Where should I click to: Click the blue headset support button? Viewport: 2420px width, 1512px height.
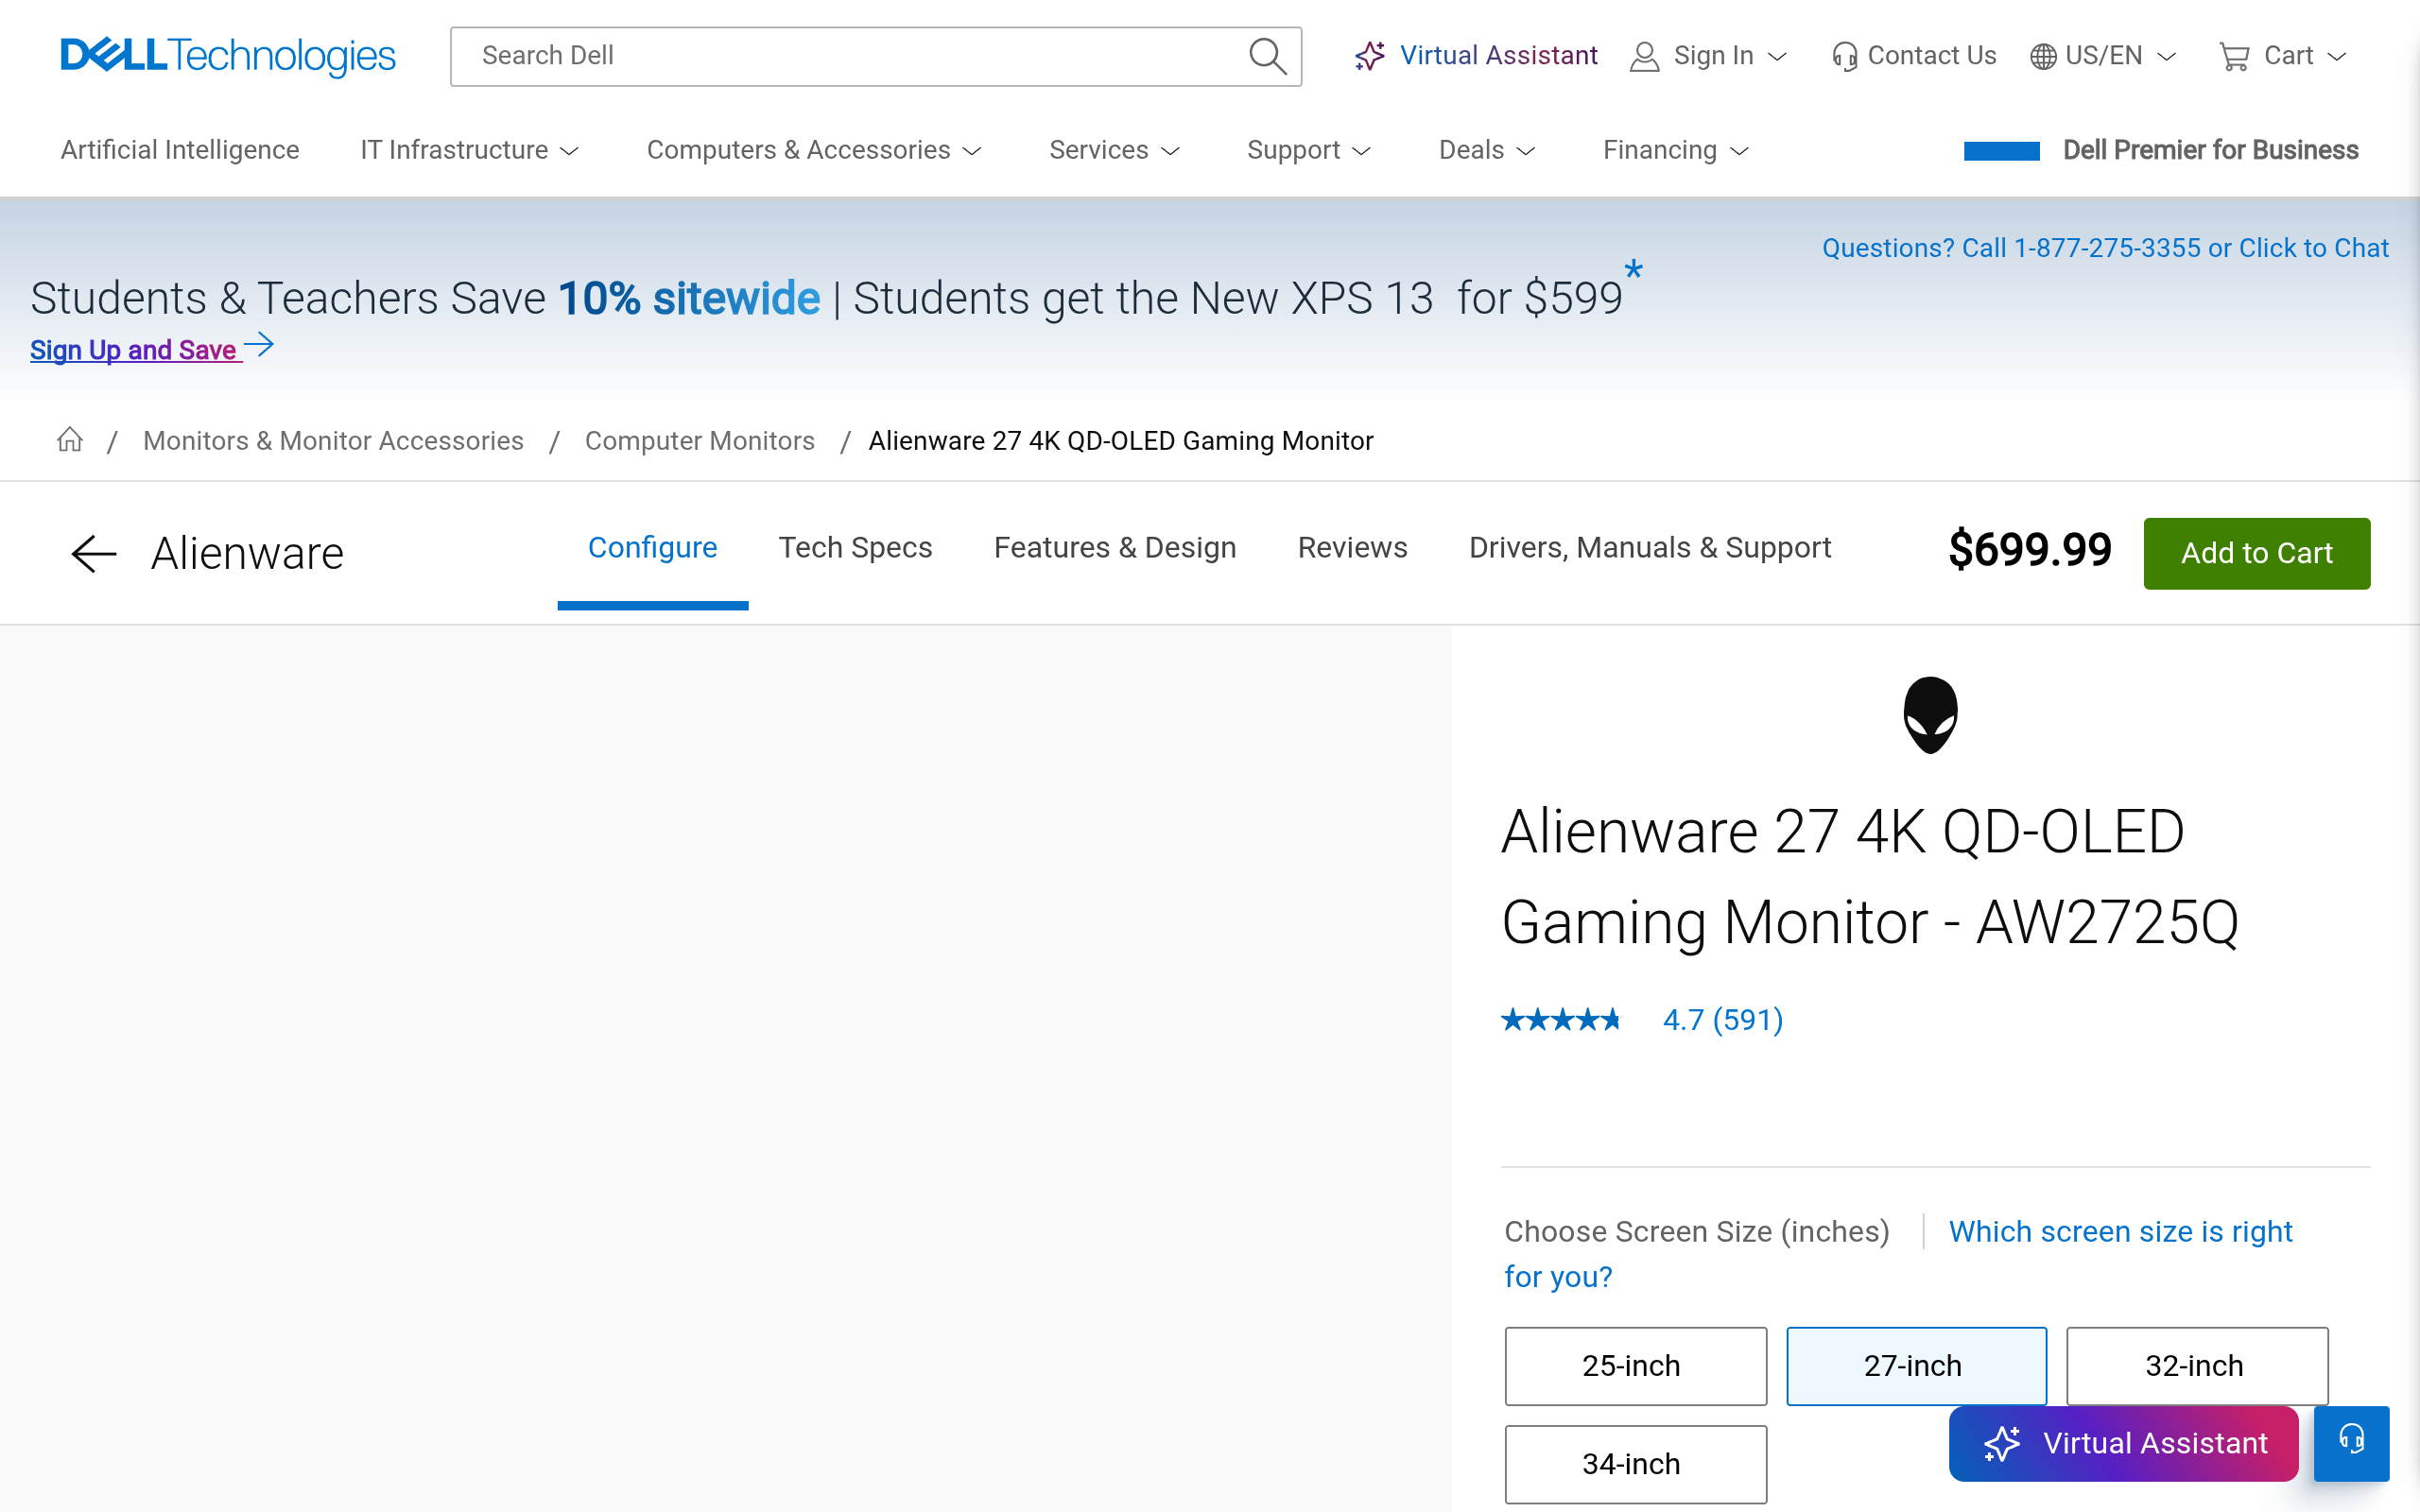[2351, 1442]
